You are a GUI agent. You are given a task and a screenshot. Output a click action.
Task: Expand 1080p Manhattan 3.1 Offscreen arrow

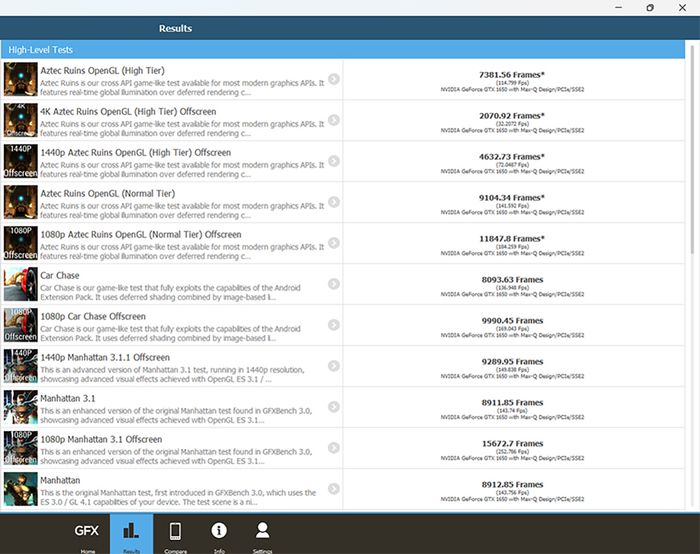click(x=333, y=448)
